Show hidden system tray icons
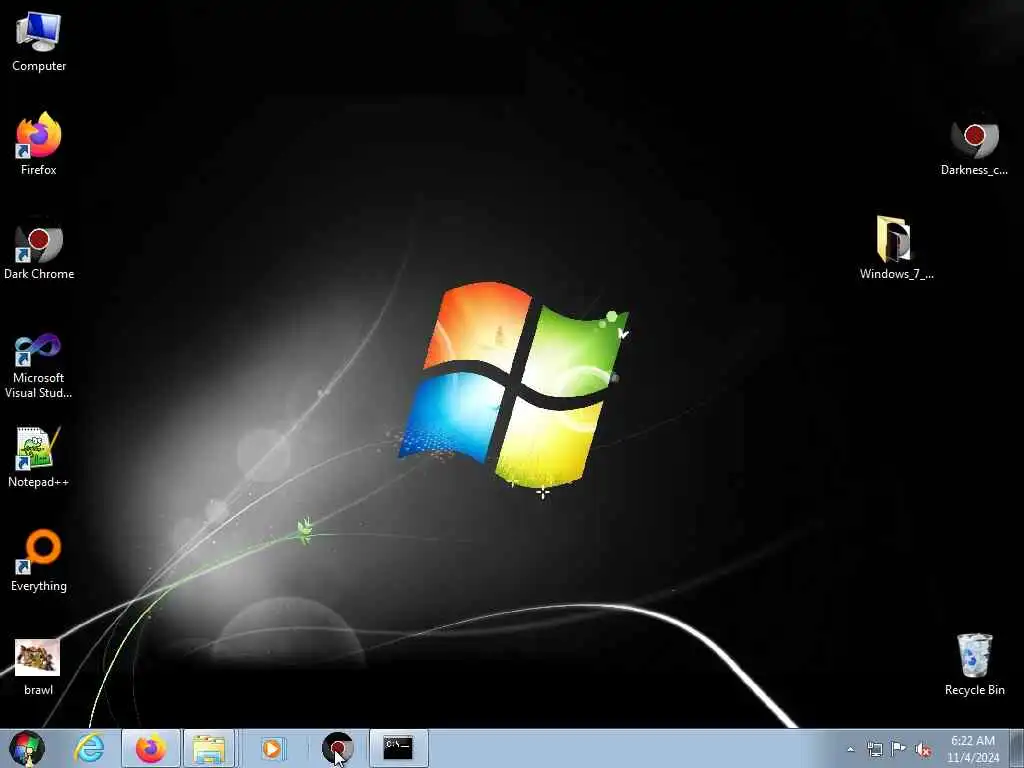 pos(850,749)
